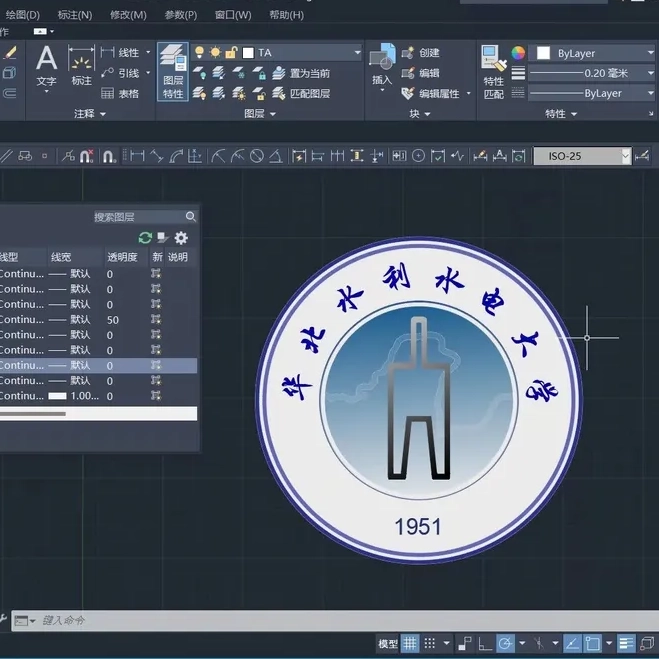Toggle object snap tracking in status bar
Image resolution: width=659 pixels, height=659 pixels.
[x=572, y=643]
